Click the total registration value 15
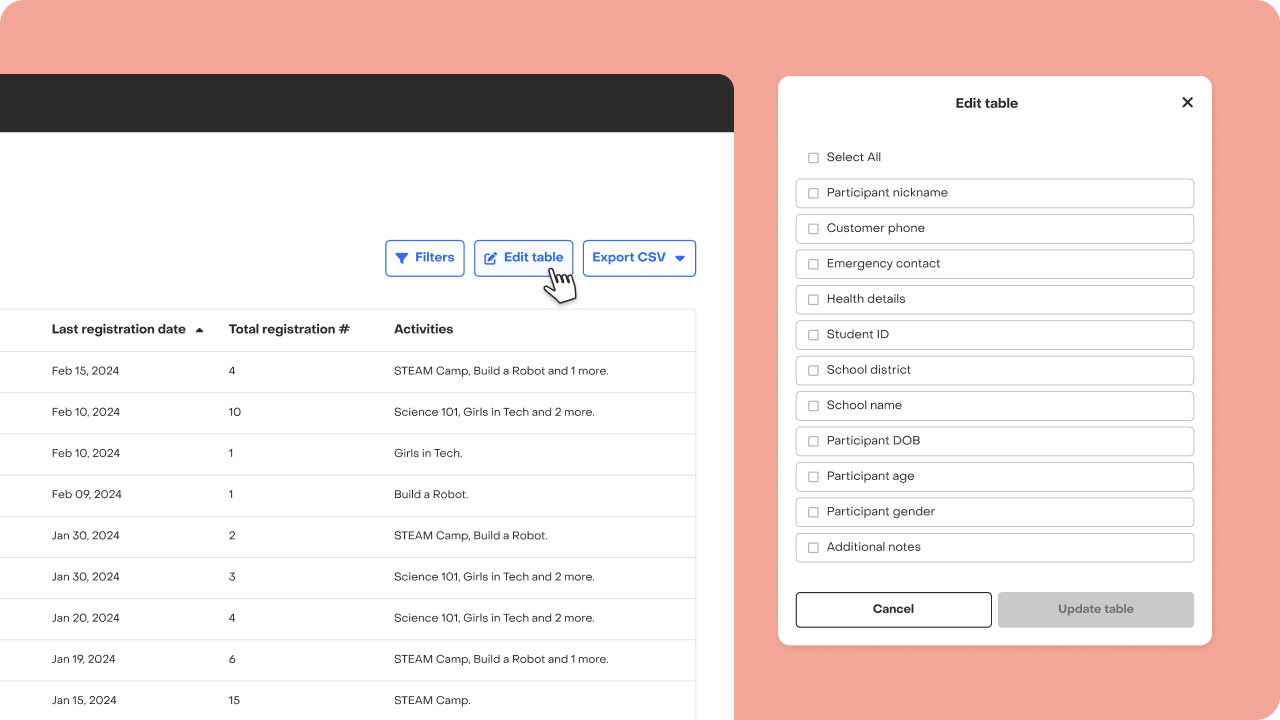This screenshot has height=720, width=1280. coord(235,700)
